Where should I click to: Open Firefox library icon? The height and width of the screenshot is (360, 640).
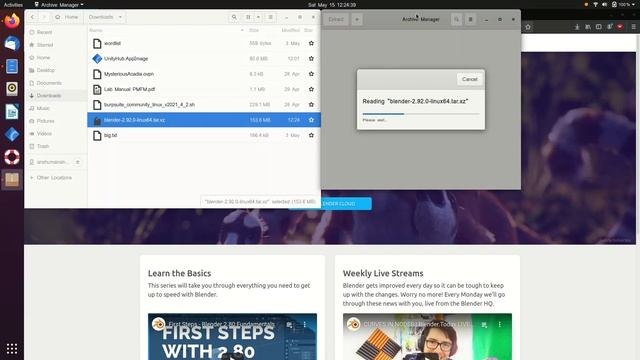(x=588, y=27)
